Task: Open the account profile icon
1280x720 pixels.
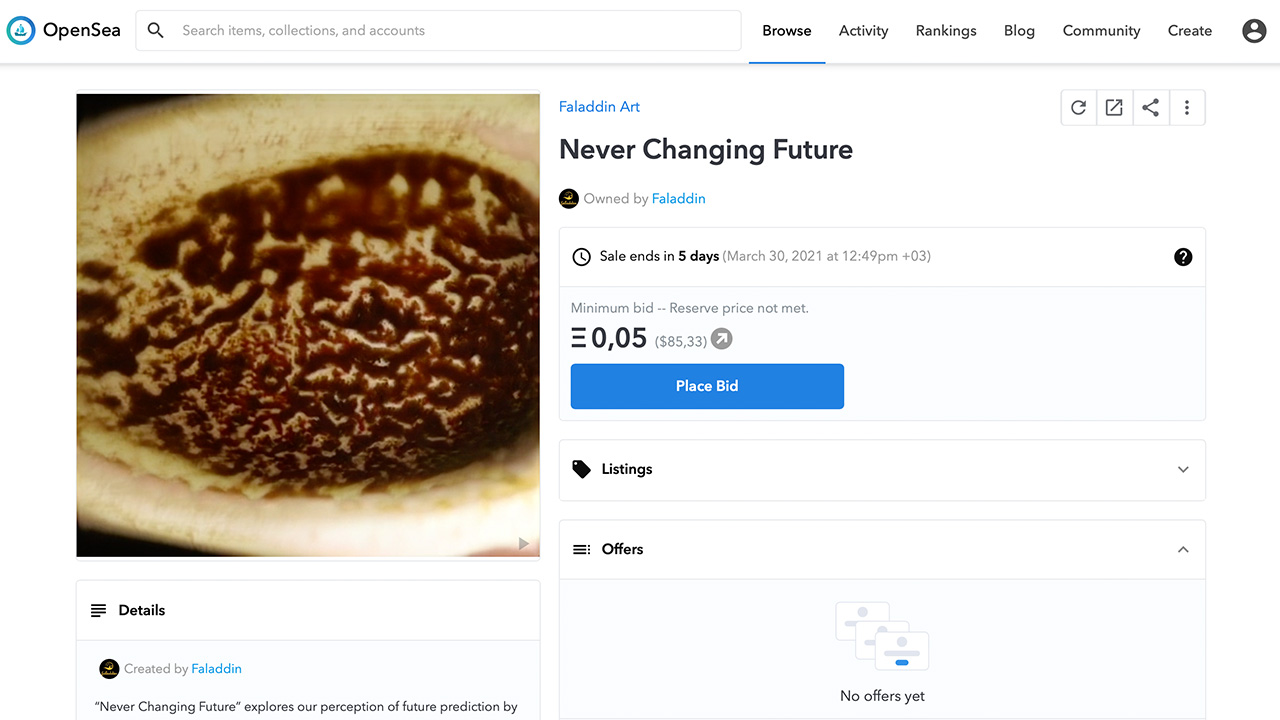Action: point(1254,31)
